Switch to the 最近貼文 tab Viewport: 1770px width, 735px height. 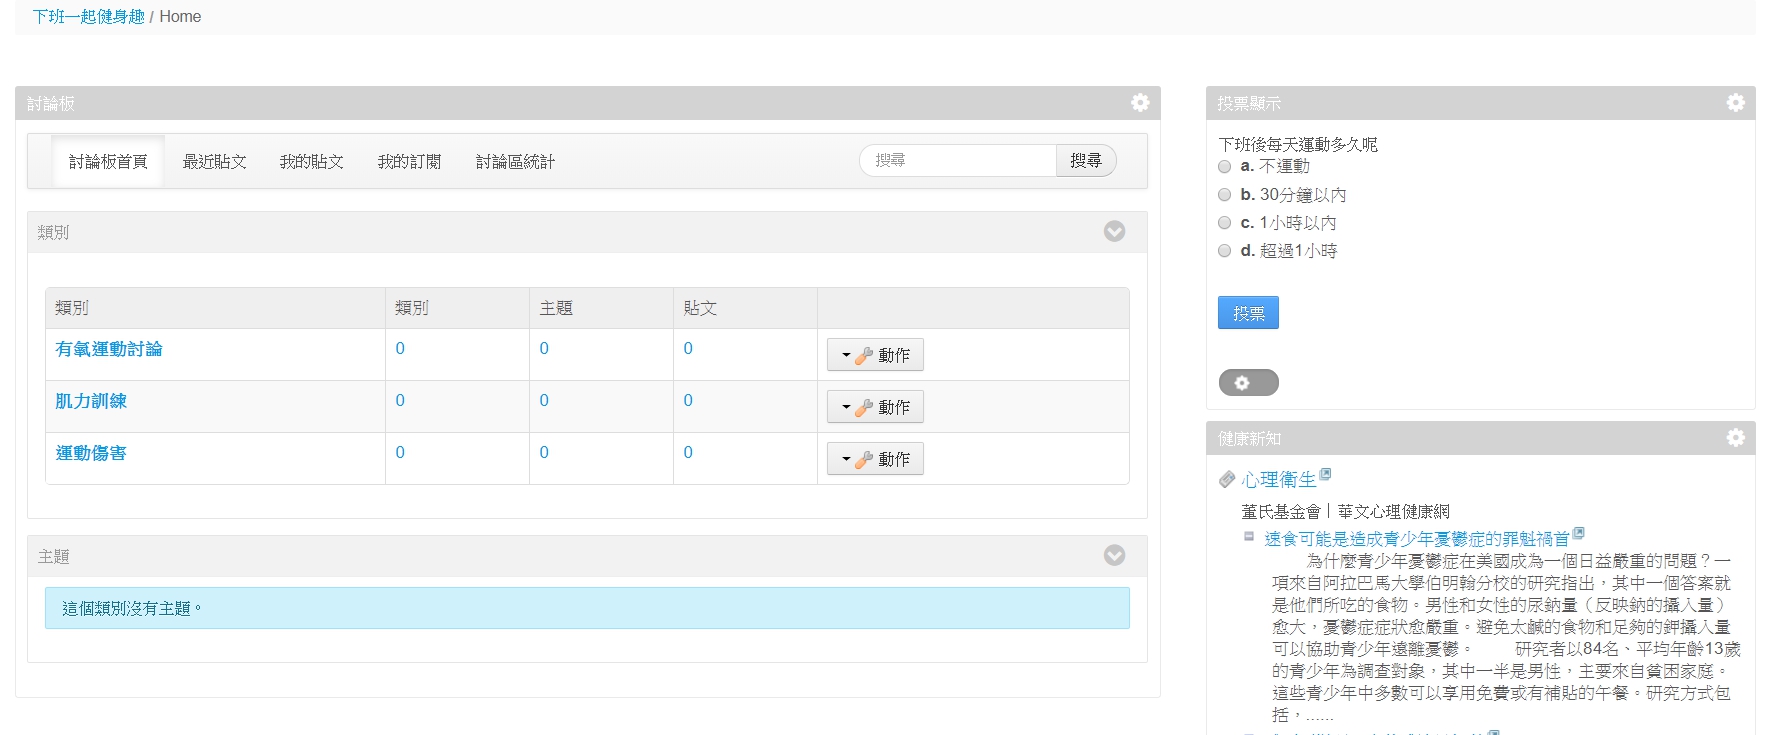[x=214, y=162]
